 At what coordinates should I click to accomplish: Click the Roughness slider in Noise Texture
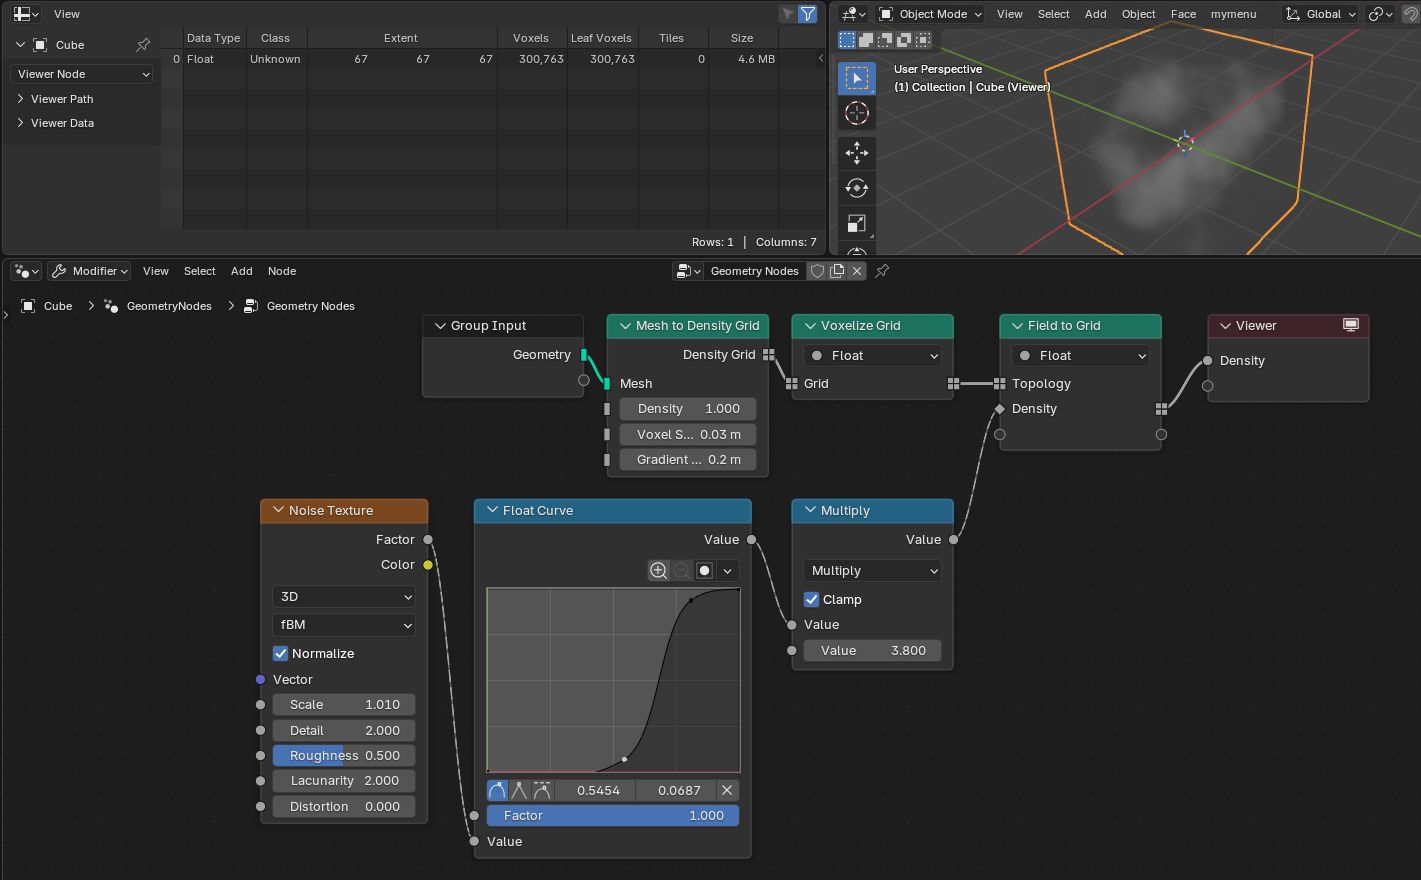click(344, 756)
